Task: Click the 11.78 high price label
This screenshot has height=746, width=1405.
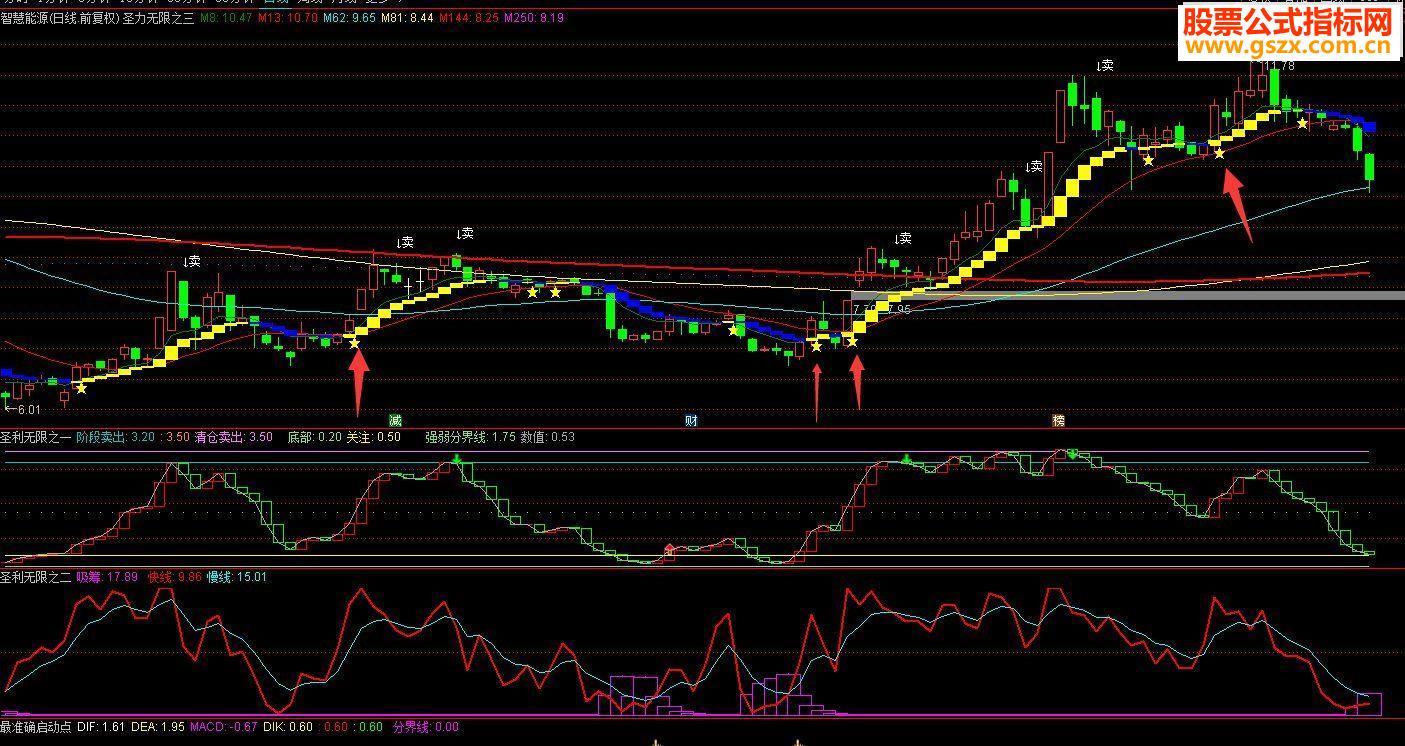Action: 1278,66
